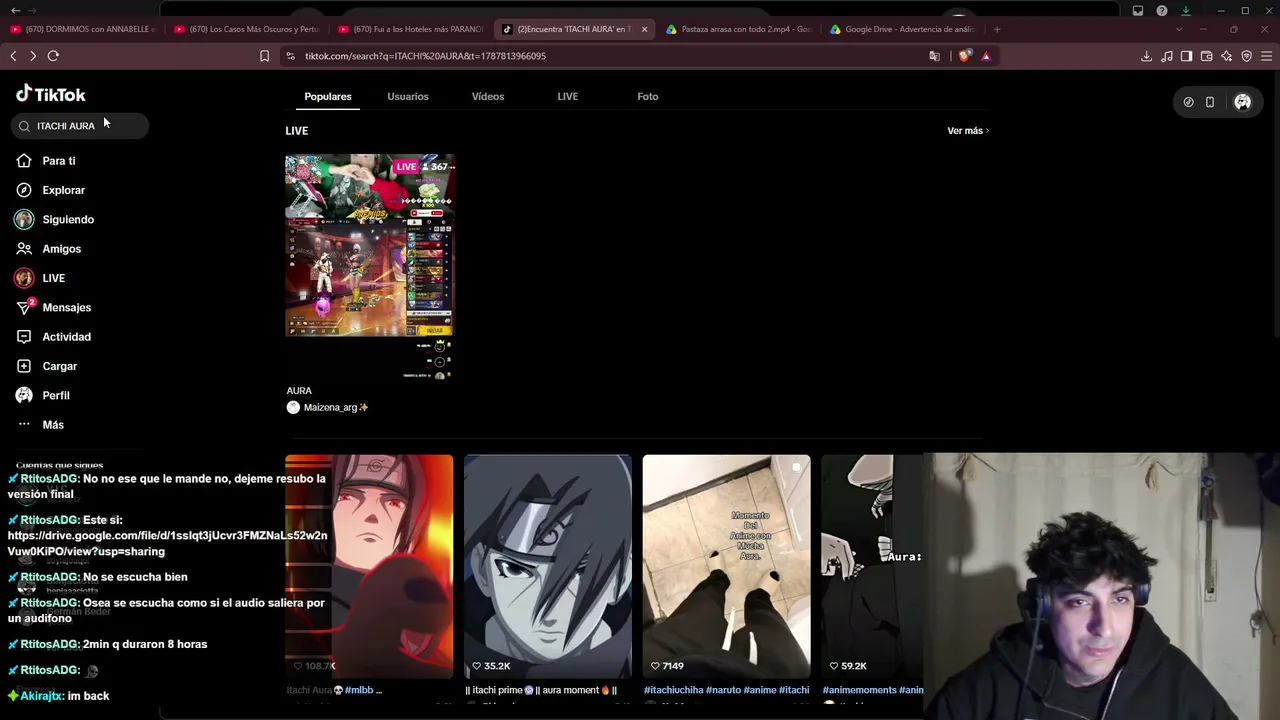Viewport: 1280px width, 720px height.
Task: Open the Para ti feed link
Action: click(59, 161)
